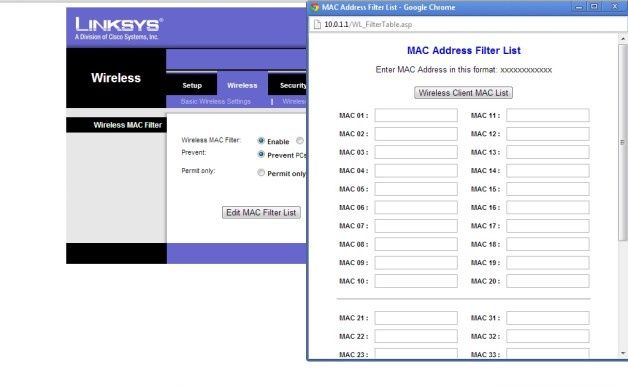Open the Wireless tab in Linksys page
Screen dimensions: 628x386
point(242,85)
